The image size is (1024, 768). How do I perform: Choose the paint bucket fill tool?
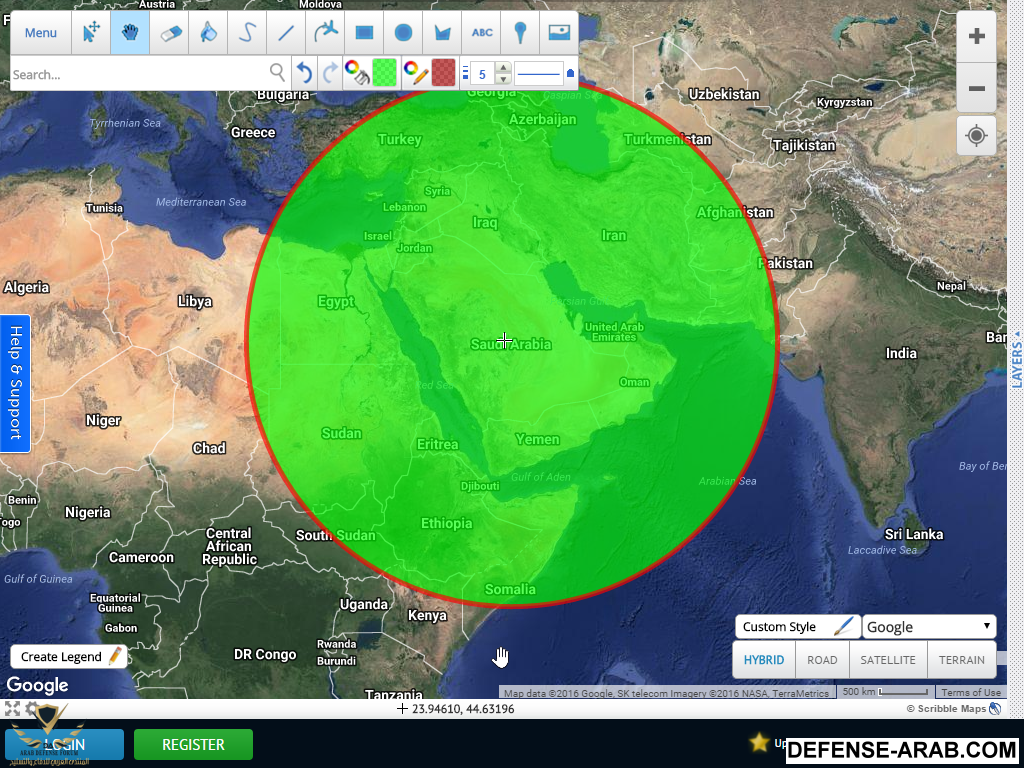pos(208,33)
